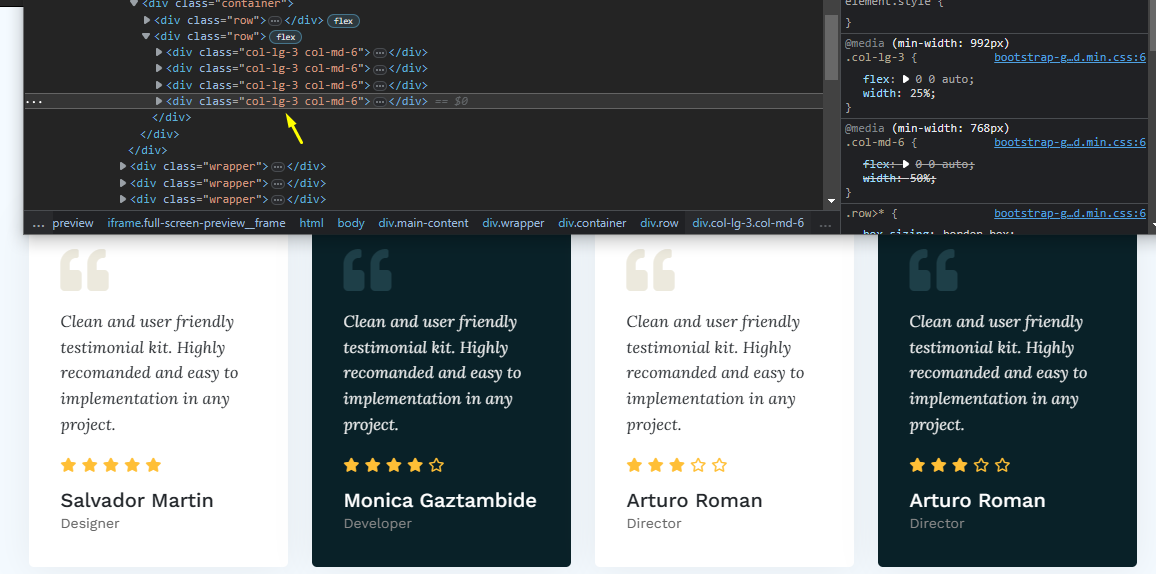Select the div.col-lg-3.col-md-6 breadcrumb

[x=748, y=223]
